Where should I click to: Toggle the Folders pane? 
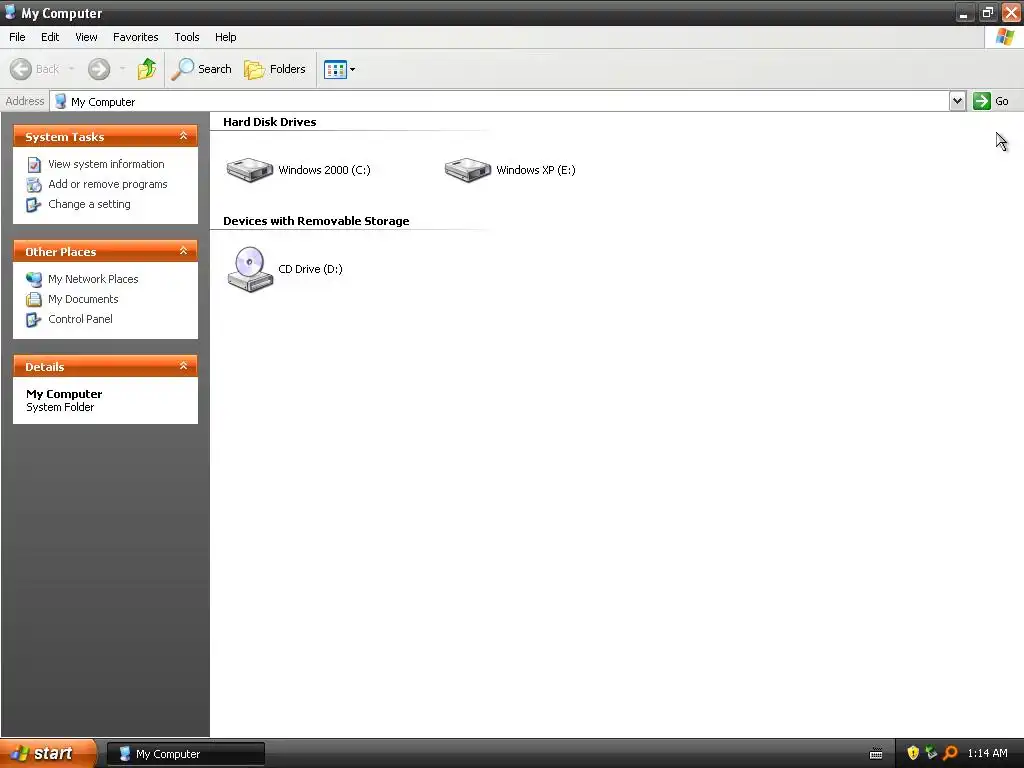(x=275, y=69)
